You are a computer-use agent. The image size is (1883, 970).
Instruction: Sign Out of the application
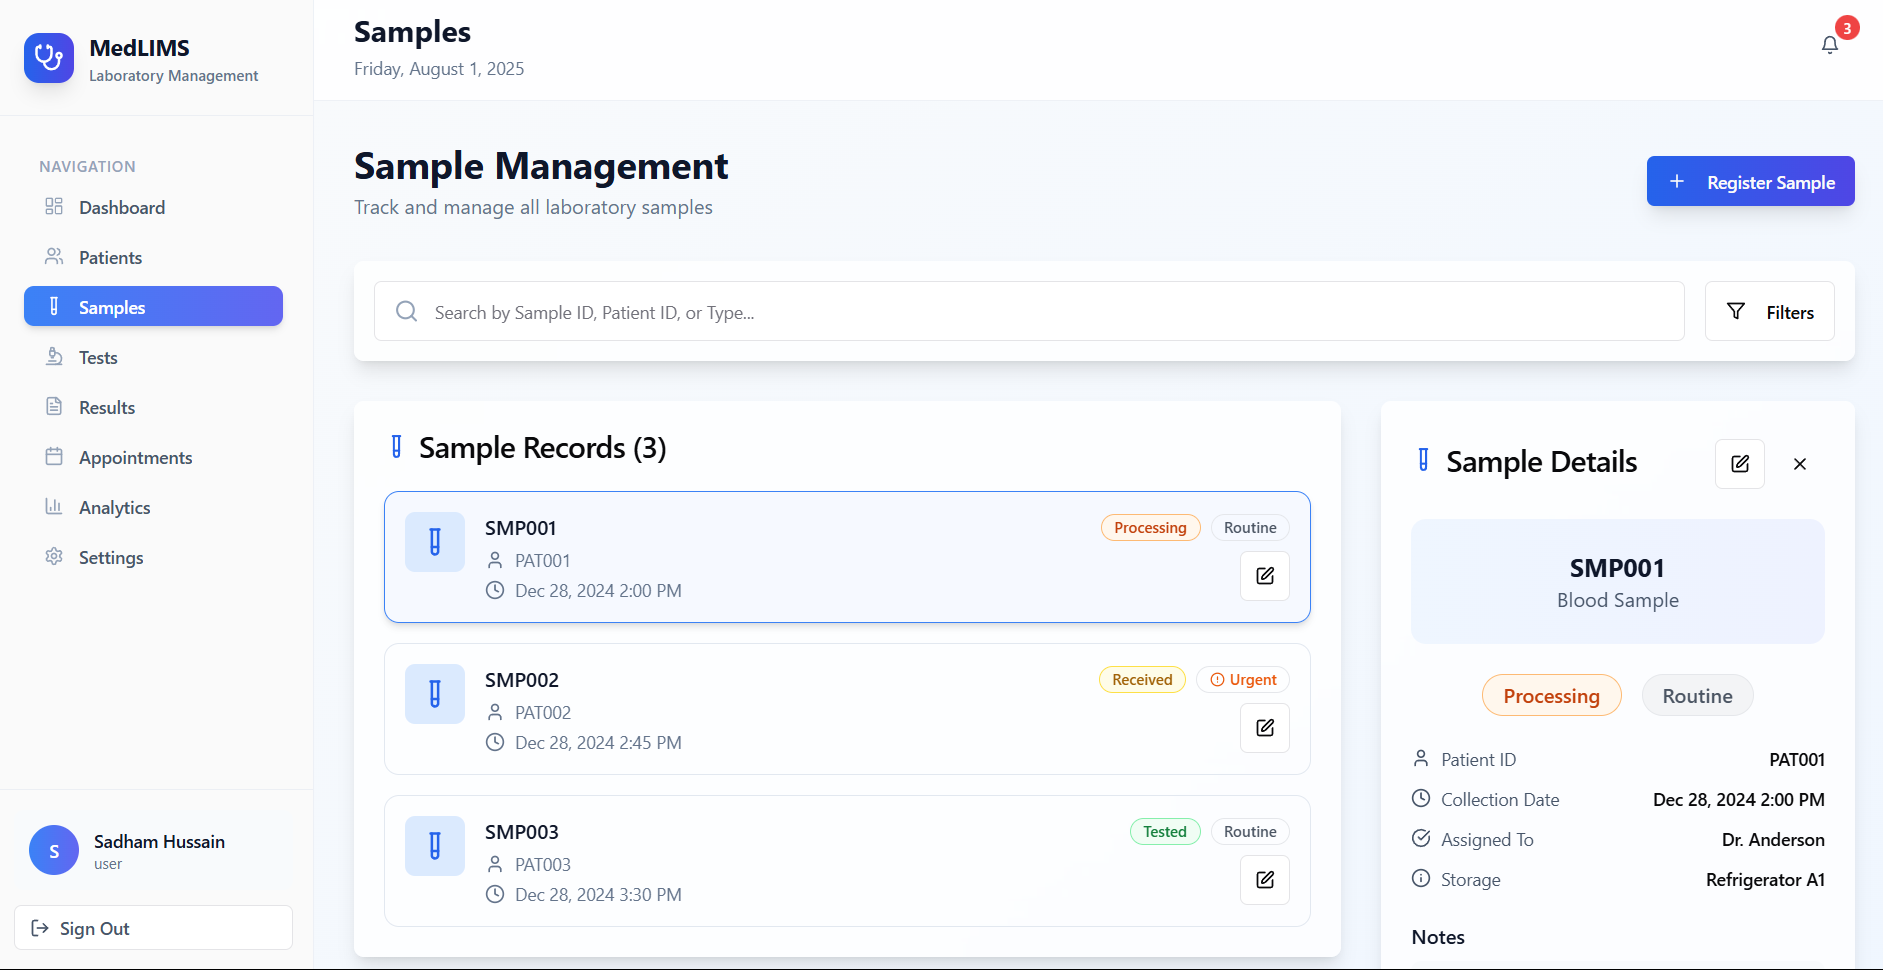[153, 928]
